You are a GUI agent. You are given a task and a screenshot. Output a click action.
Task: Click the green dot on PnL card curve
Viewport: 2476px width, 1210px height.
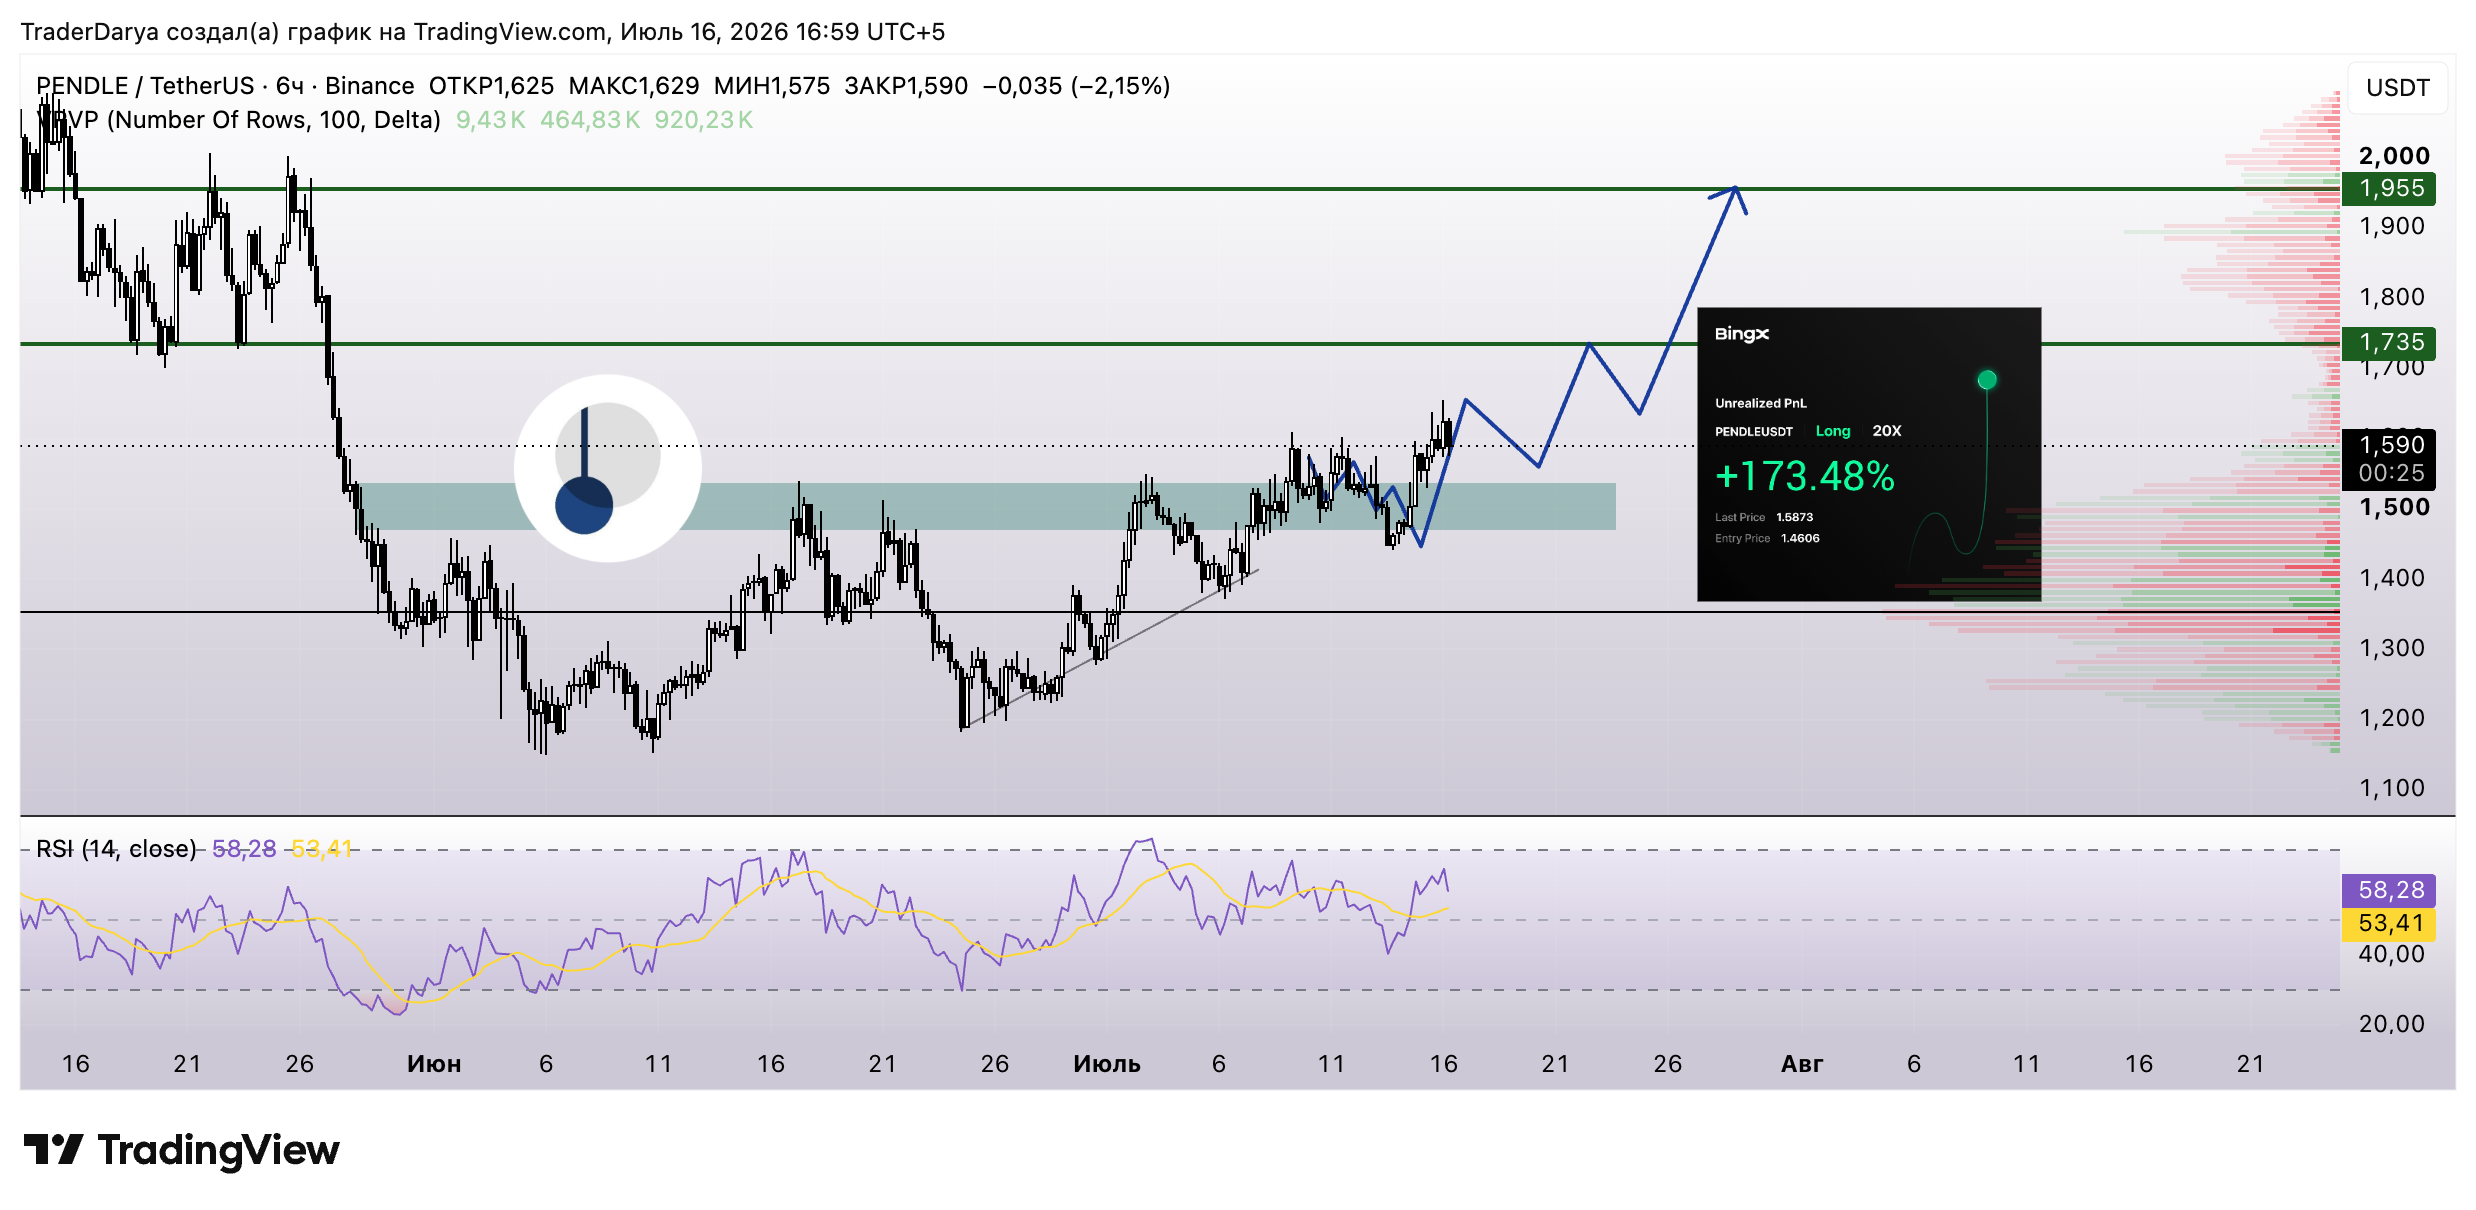point(1987,380)
